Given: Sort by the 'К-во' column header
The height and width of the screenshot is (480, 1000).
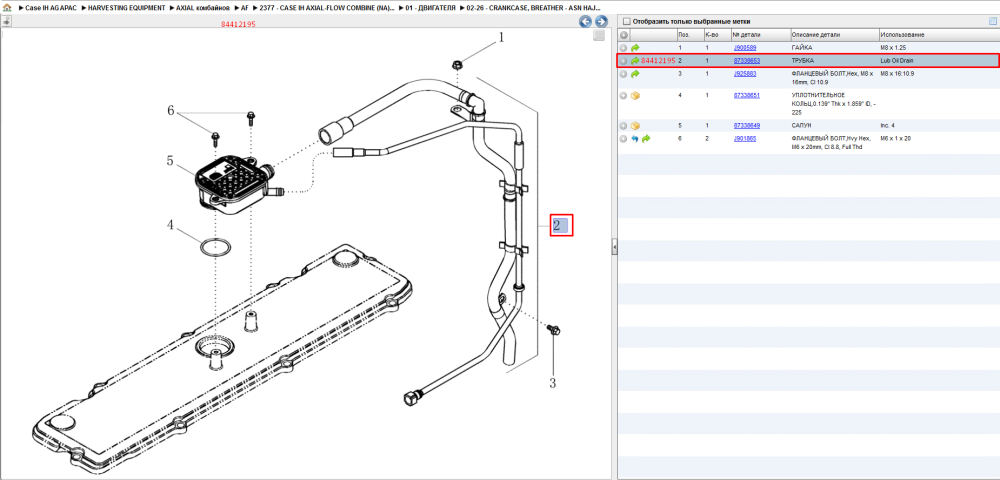Looking at the screenshot, I should (x=716, y=34).
